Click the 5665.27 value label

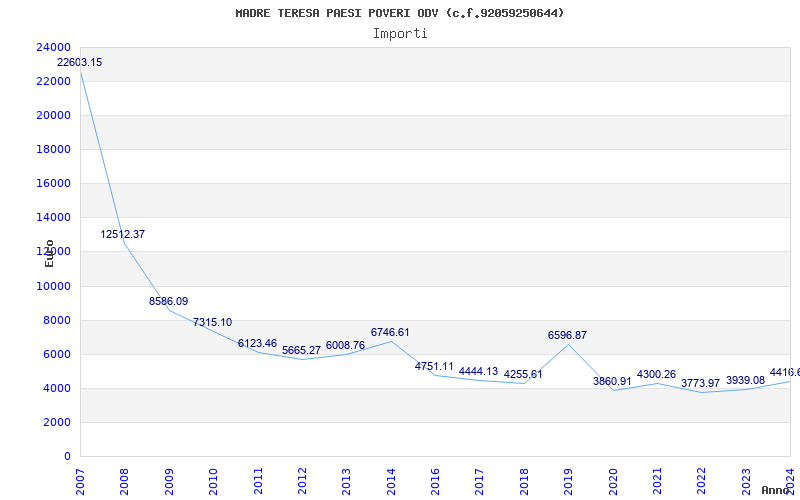302,350
